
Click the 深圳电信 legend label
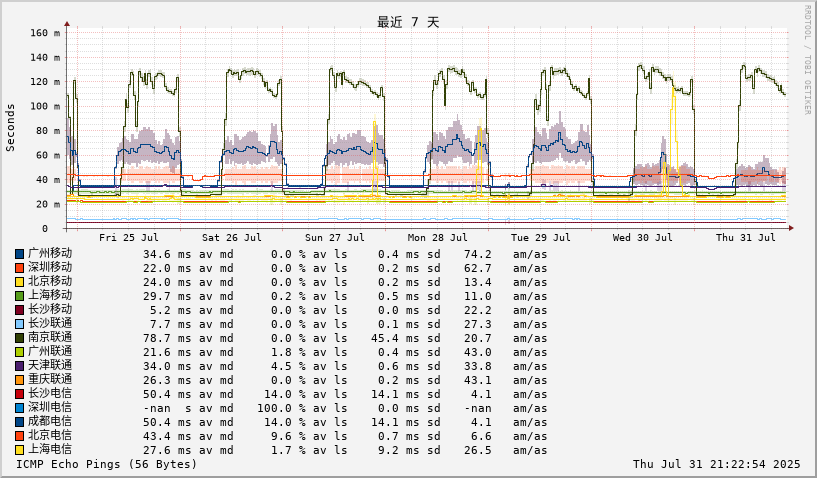(x=50, y=409)
